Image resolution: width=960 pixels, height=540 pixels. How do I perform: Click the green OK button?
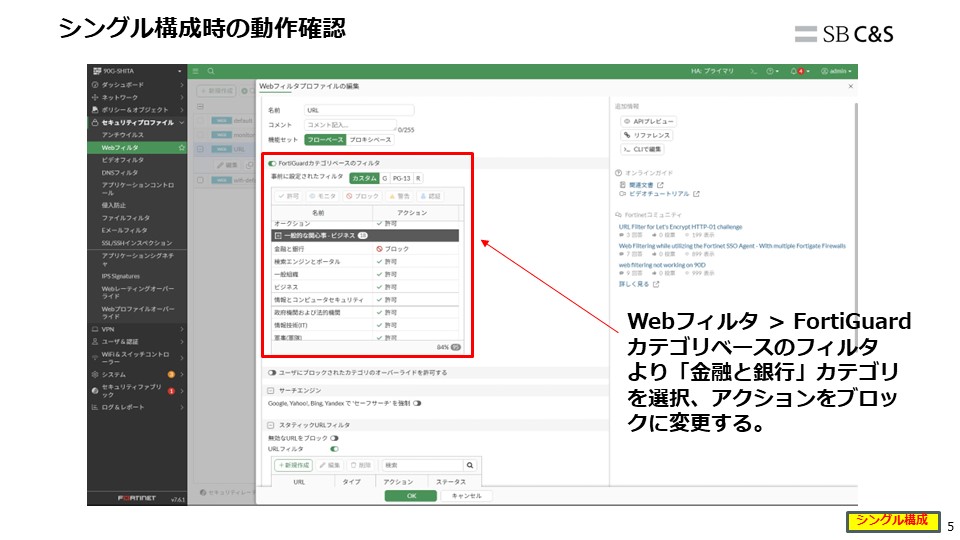[x=412, y=495]
